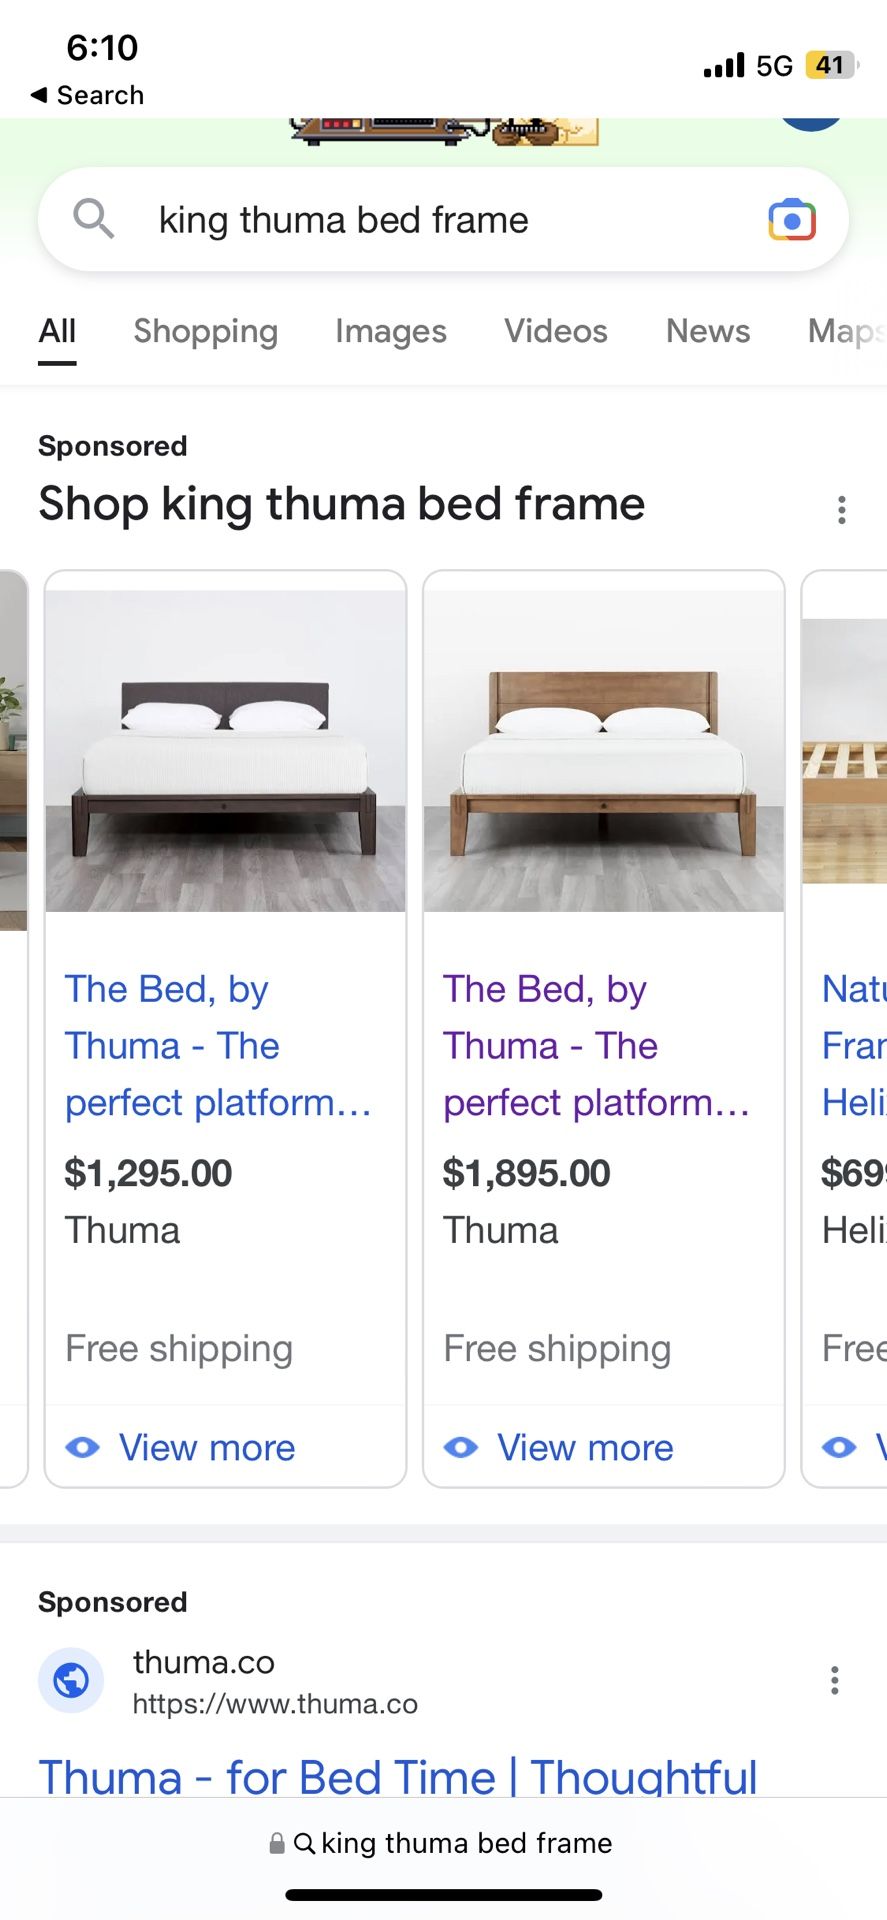Open the three-dot menu beside Shop heading
887x1920 pixels.
click(842, 510)
